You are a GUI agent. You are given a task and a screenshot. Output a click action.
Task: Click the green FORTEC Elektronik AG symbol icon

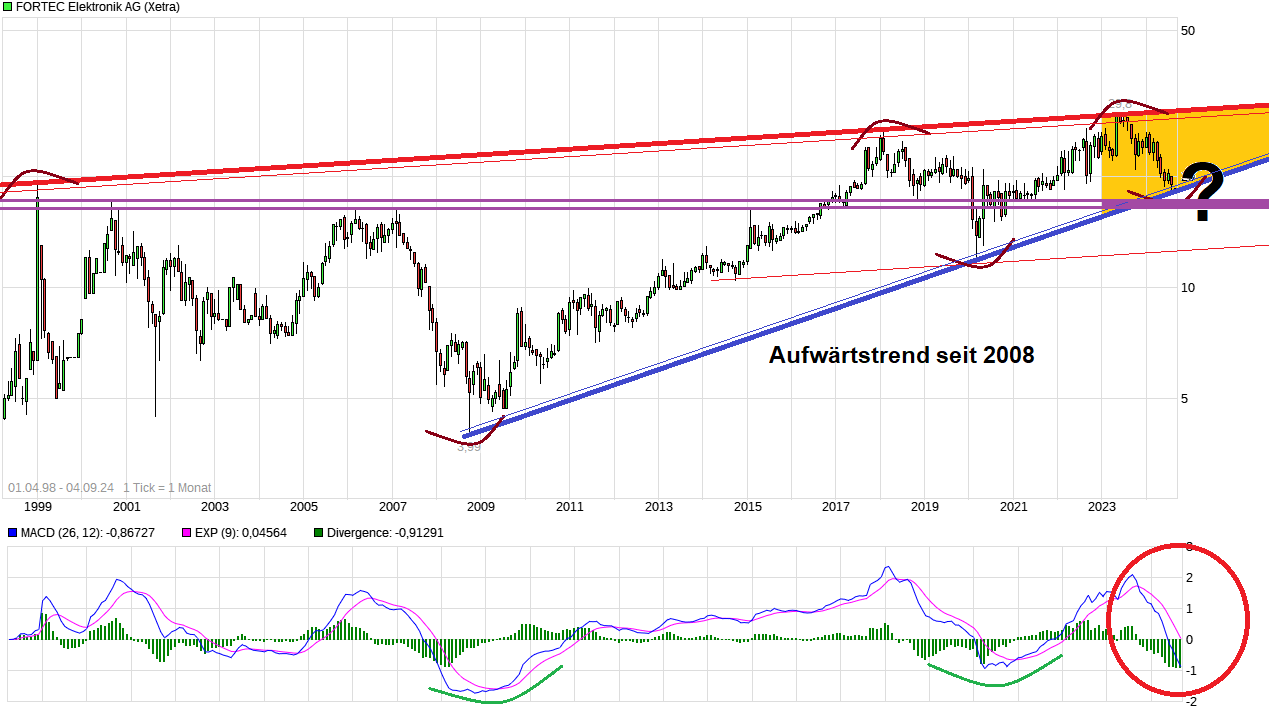[6, 7]
